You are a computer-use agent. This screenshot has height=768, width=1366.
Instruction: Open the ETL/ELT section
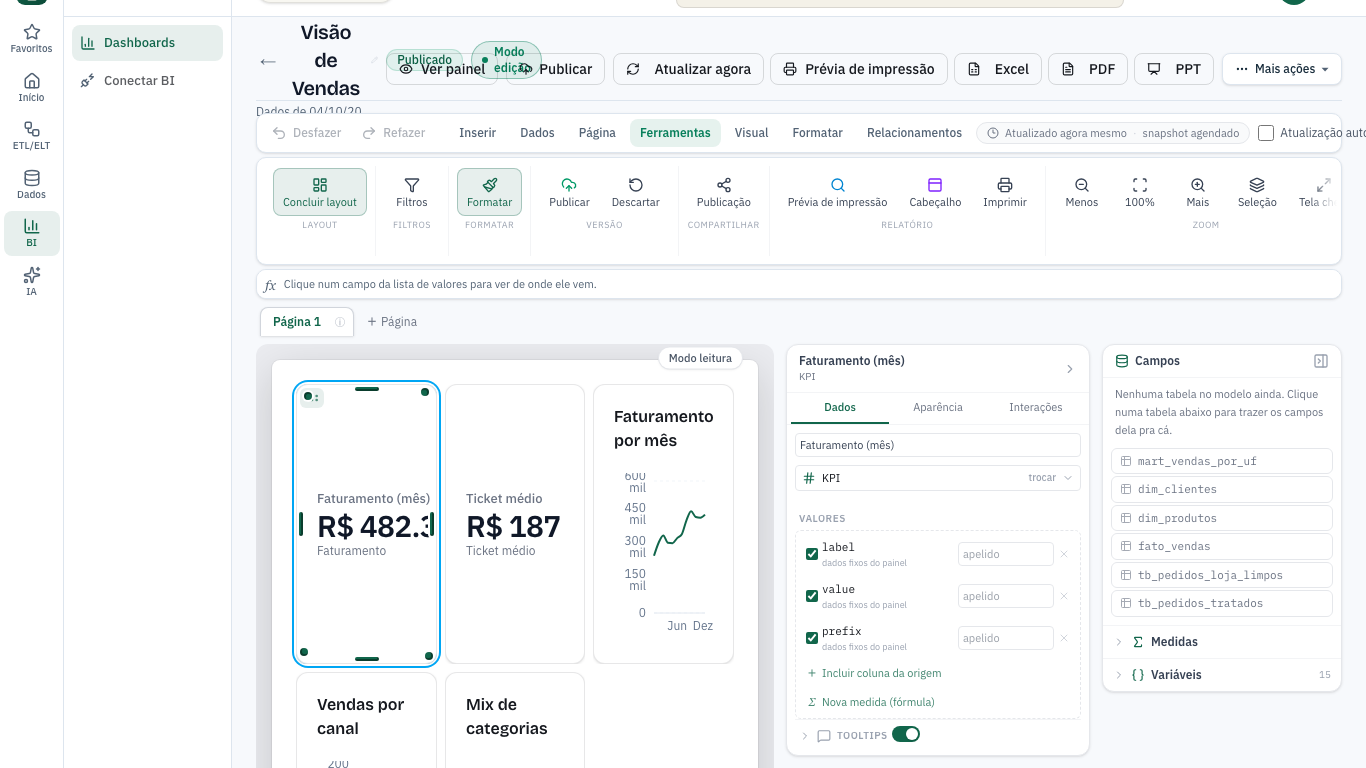click(x=31, y=136)
